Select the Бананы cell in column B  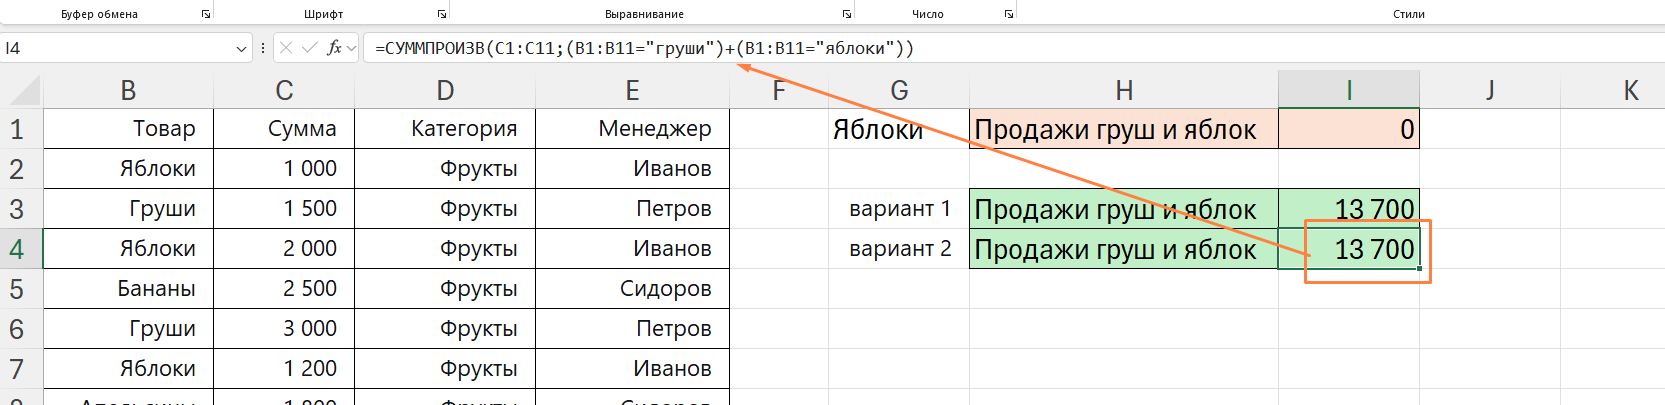[129, 289]
